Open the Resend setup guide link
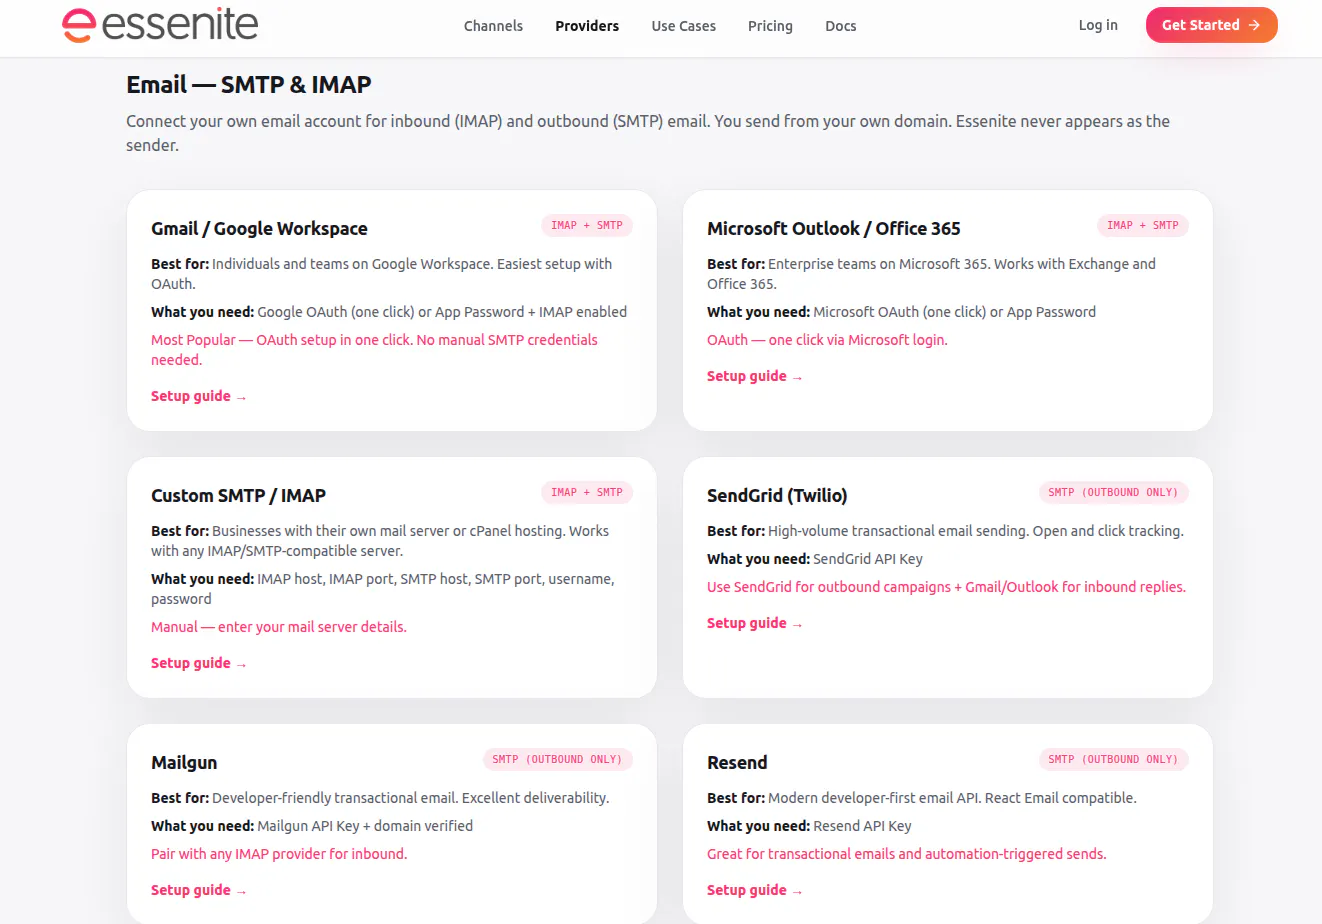The image size is (1322, 924). [754, 890]
